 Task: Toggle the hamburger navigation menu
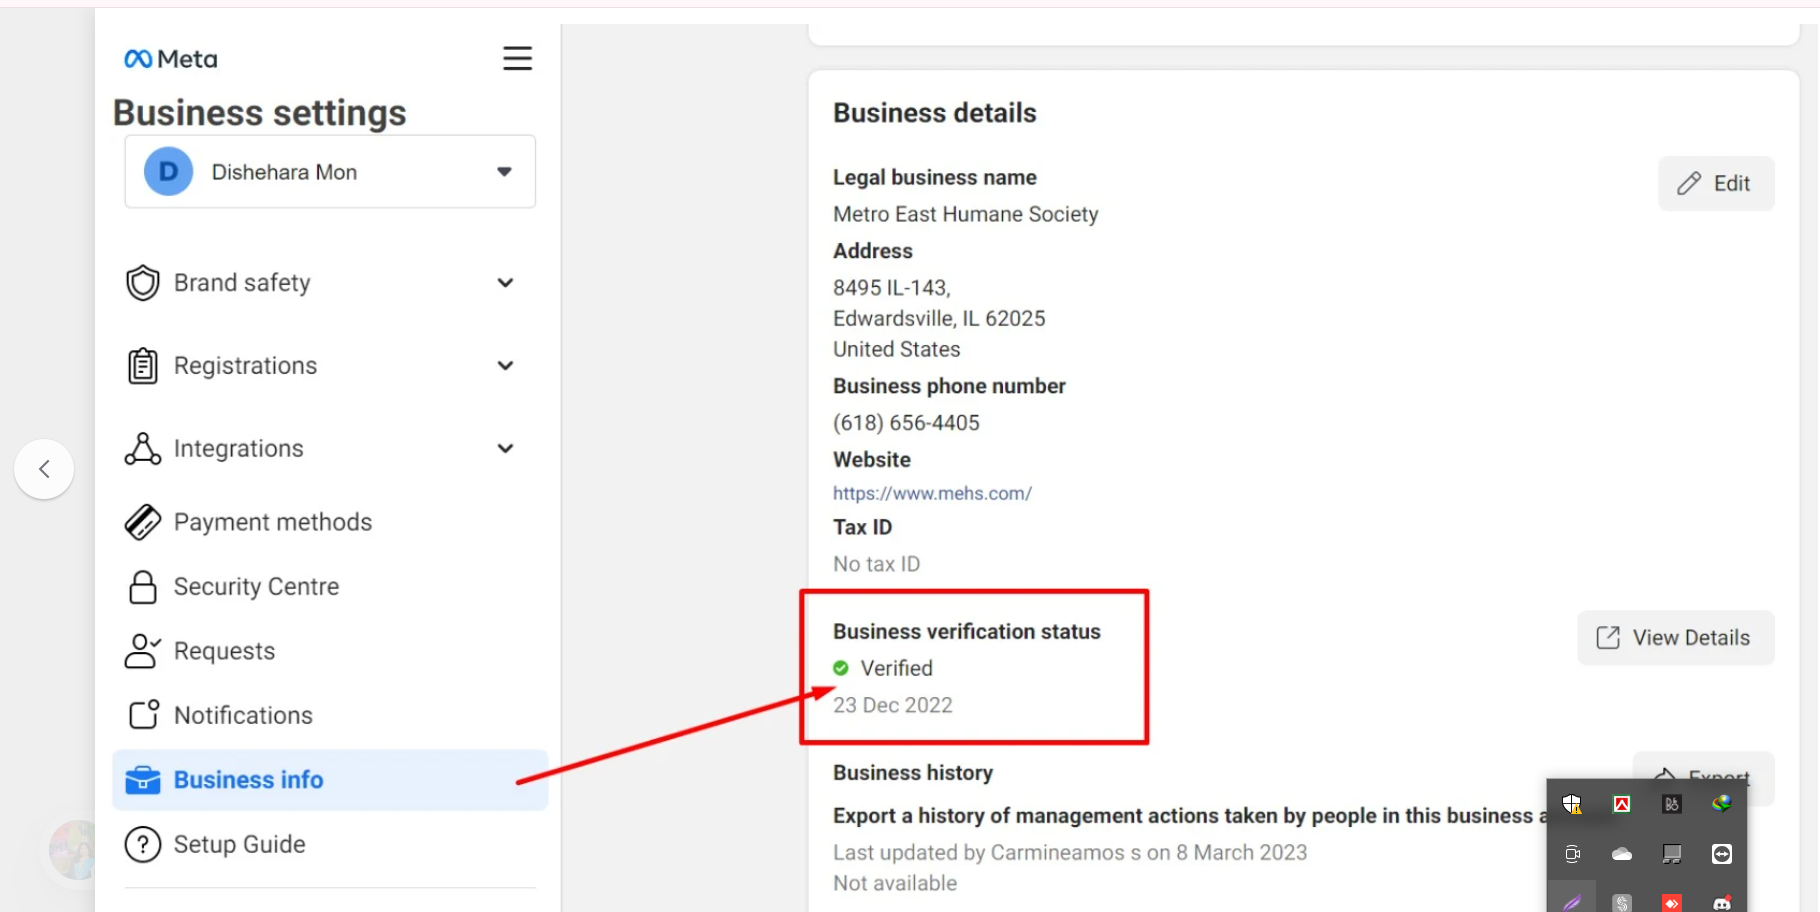517,58
